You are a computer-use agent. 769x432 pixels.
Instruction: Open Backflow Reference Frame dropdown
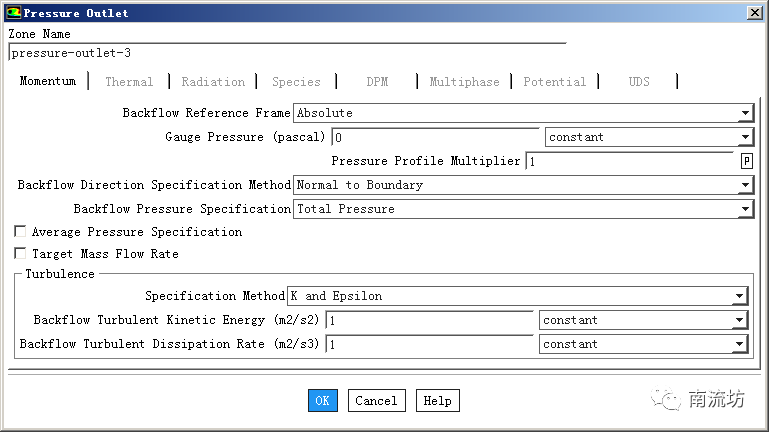745,114
